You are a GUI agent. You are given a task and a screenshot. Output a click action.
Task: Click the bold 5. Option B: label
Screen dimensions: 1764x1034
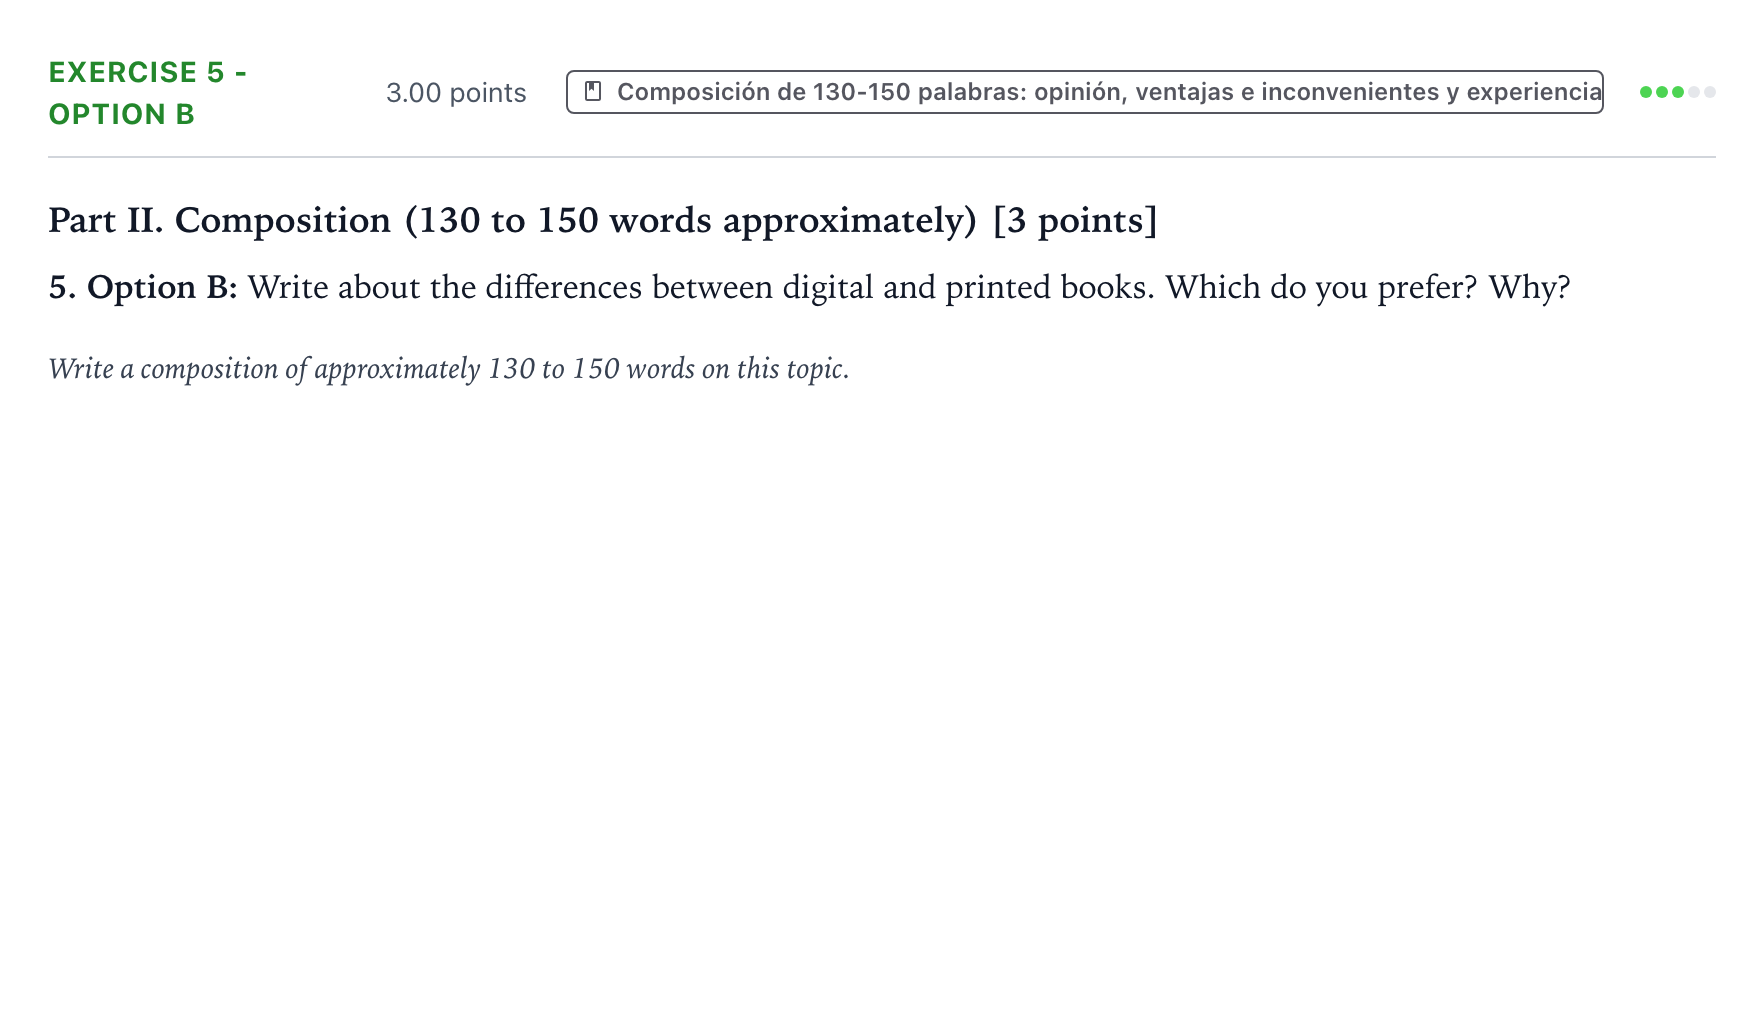[143, 288]
